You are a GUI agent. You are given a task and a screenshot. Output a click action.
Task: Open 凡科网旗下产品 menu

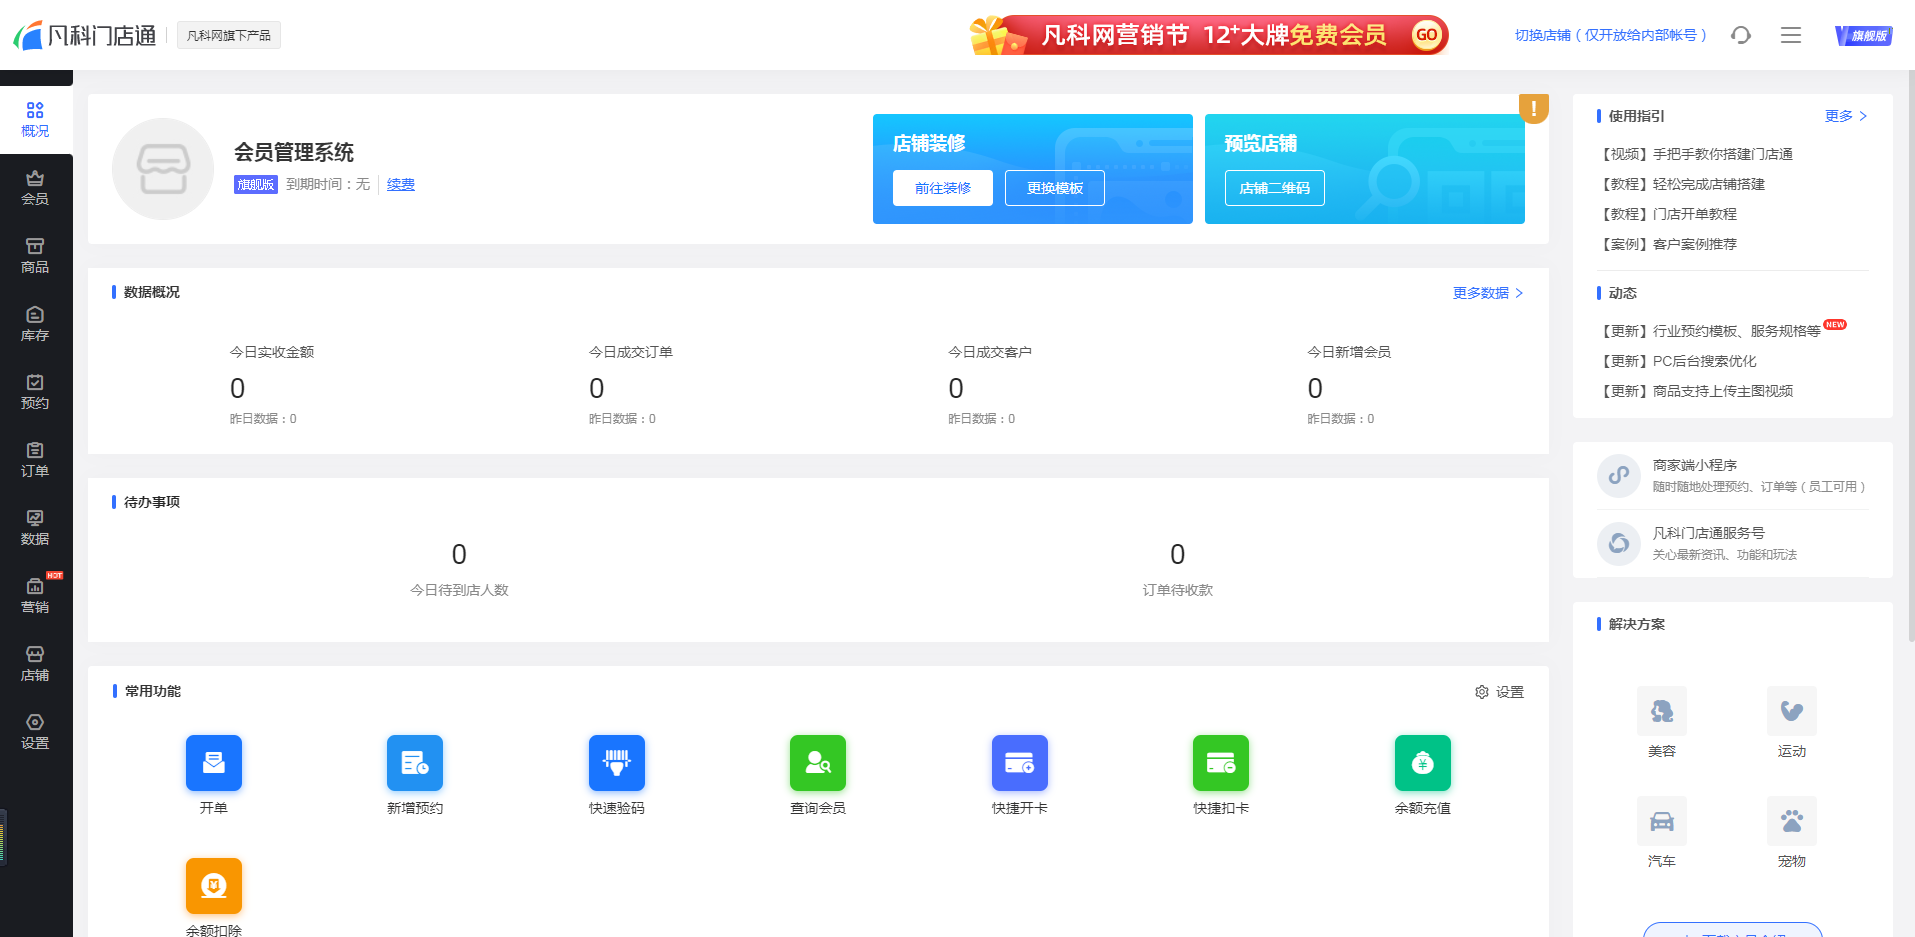pos(228,34)
